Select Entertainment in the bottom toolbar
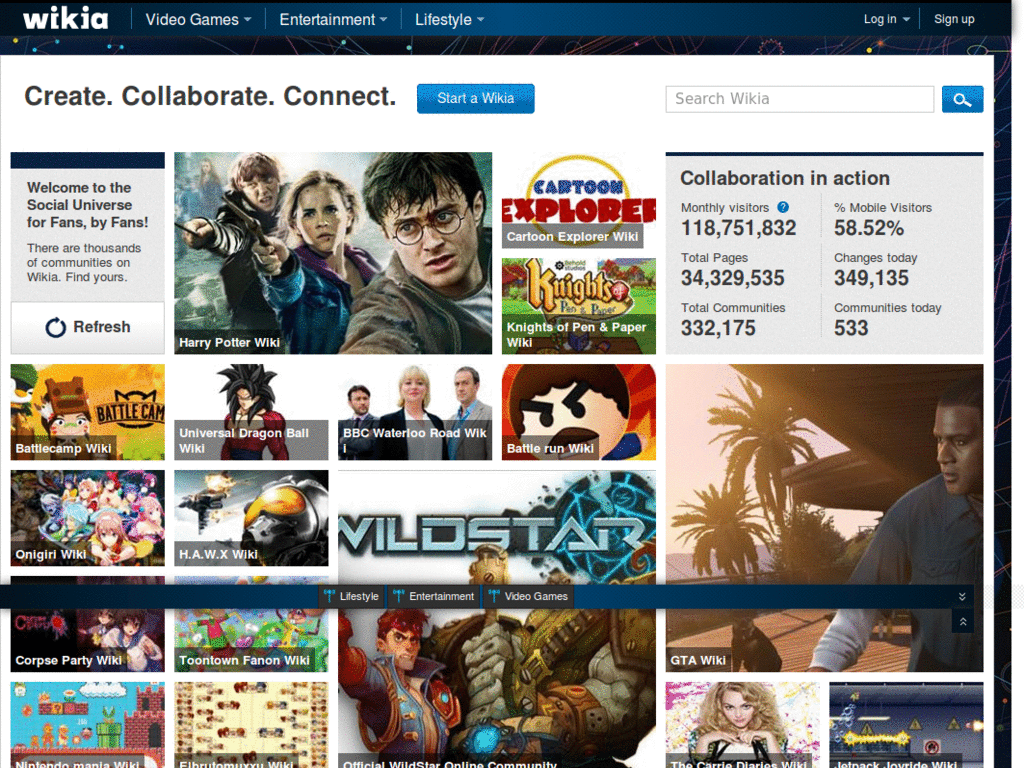 434,596
